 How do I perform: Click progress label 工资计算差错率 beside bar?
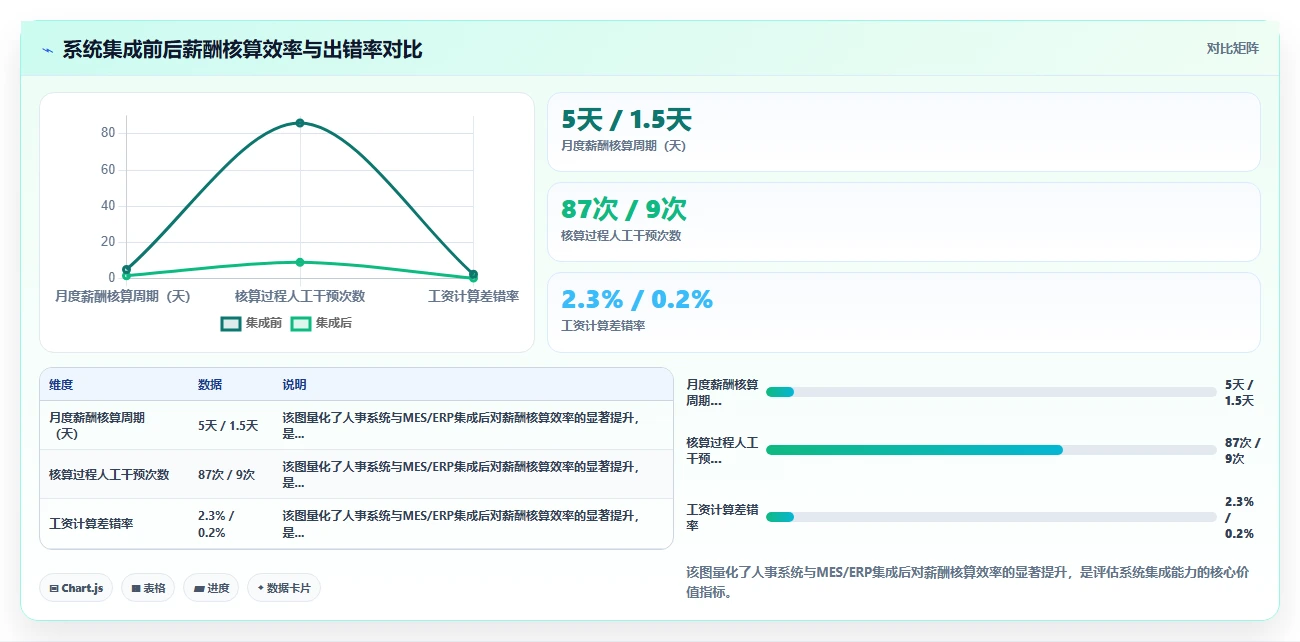[722, 517]
